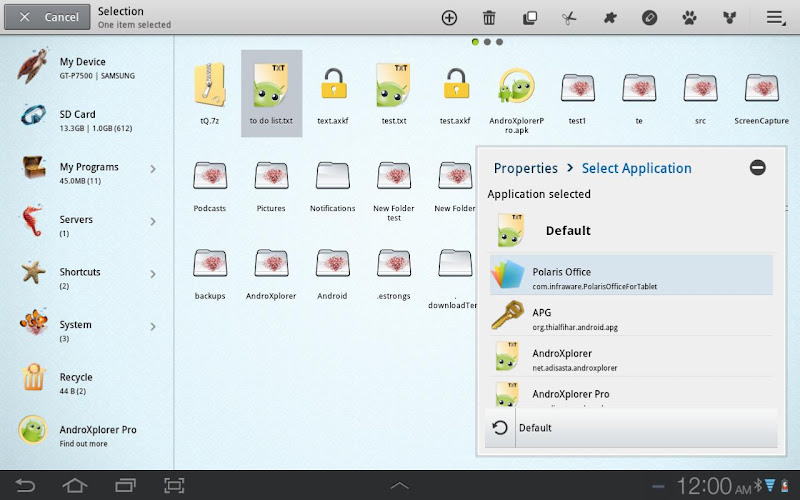Open the Notifications folder
Image resolution: width=800 pixels, height=500 pixels.
click(x=333, y=186)
